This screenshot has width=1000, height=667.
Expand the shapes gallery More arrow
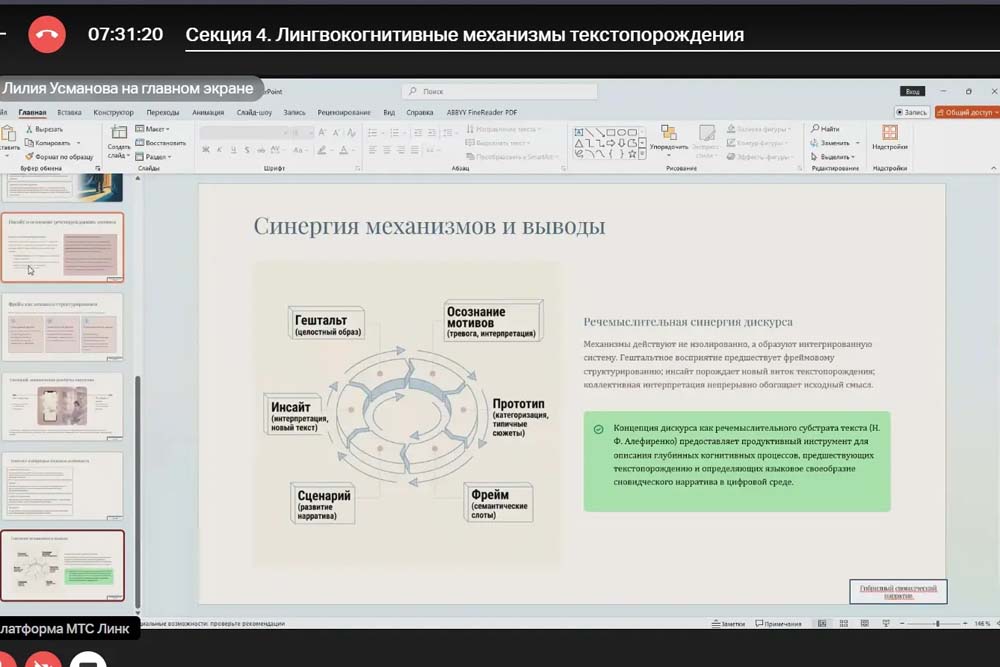(642, 154)
